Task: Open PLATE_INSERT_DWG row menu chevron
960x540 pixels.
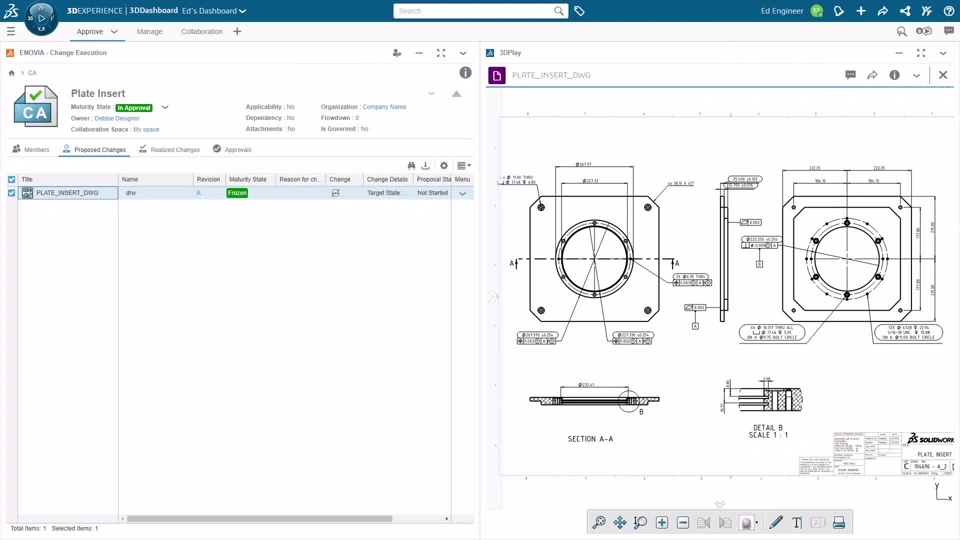Action: click(463, 193)
